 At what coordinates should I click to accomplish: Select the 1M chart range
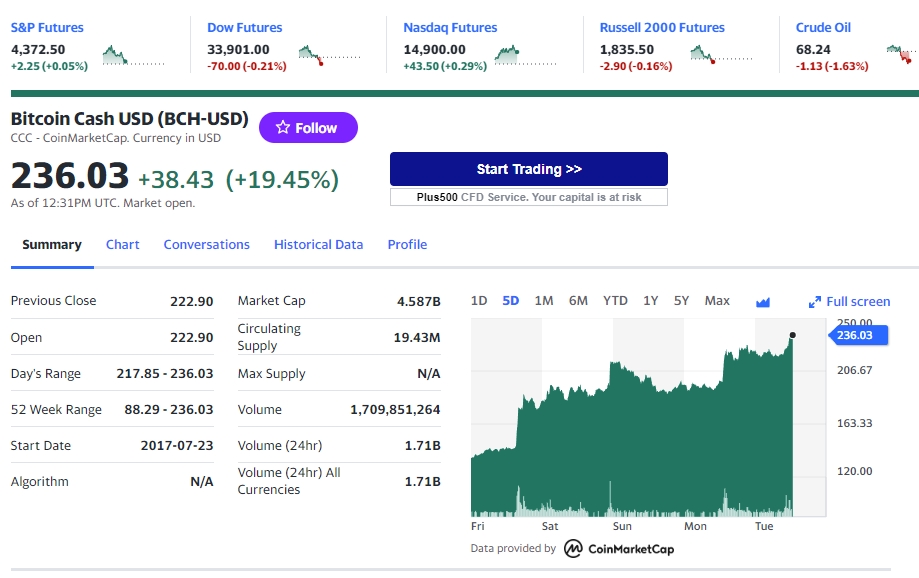[544, 301]
